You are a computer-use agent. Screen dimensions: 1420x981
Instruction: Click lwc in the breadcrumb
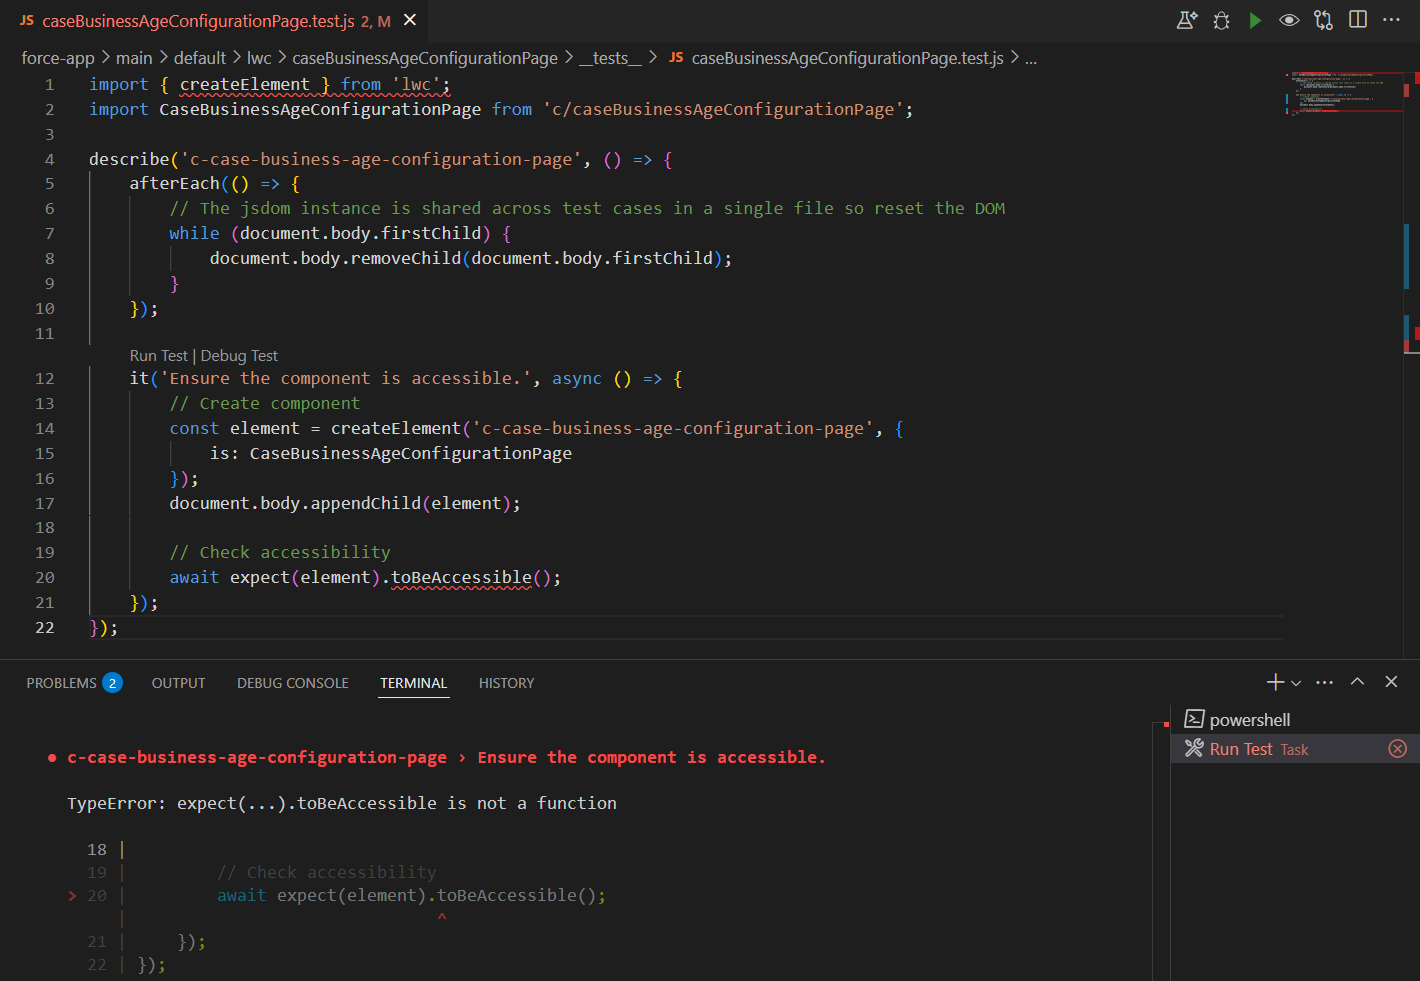259,58
